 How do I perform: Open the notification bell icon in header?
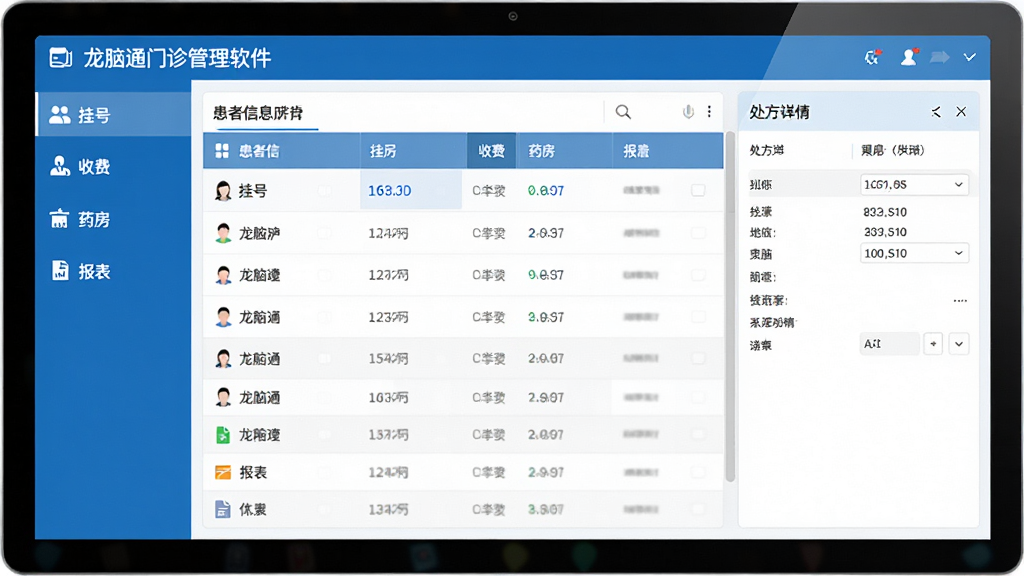872,57
